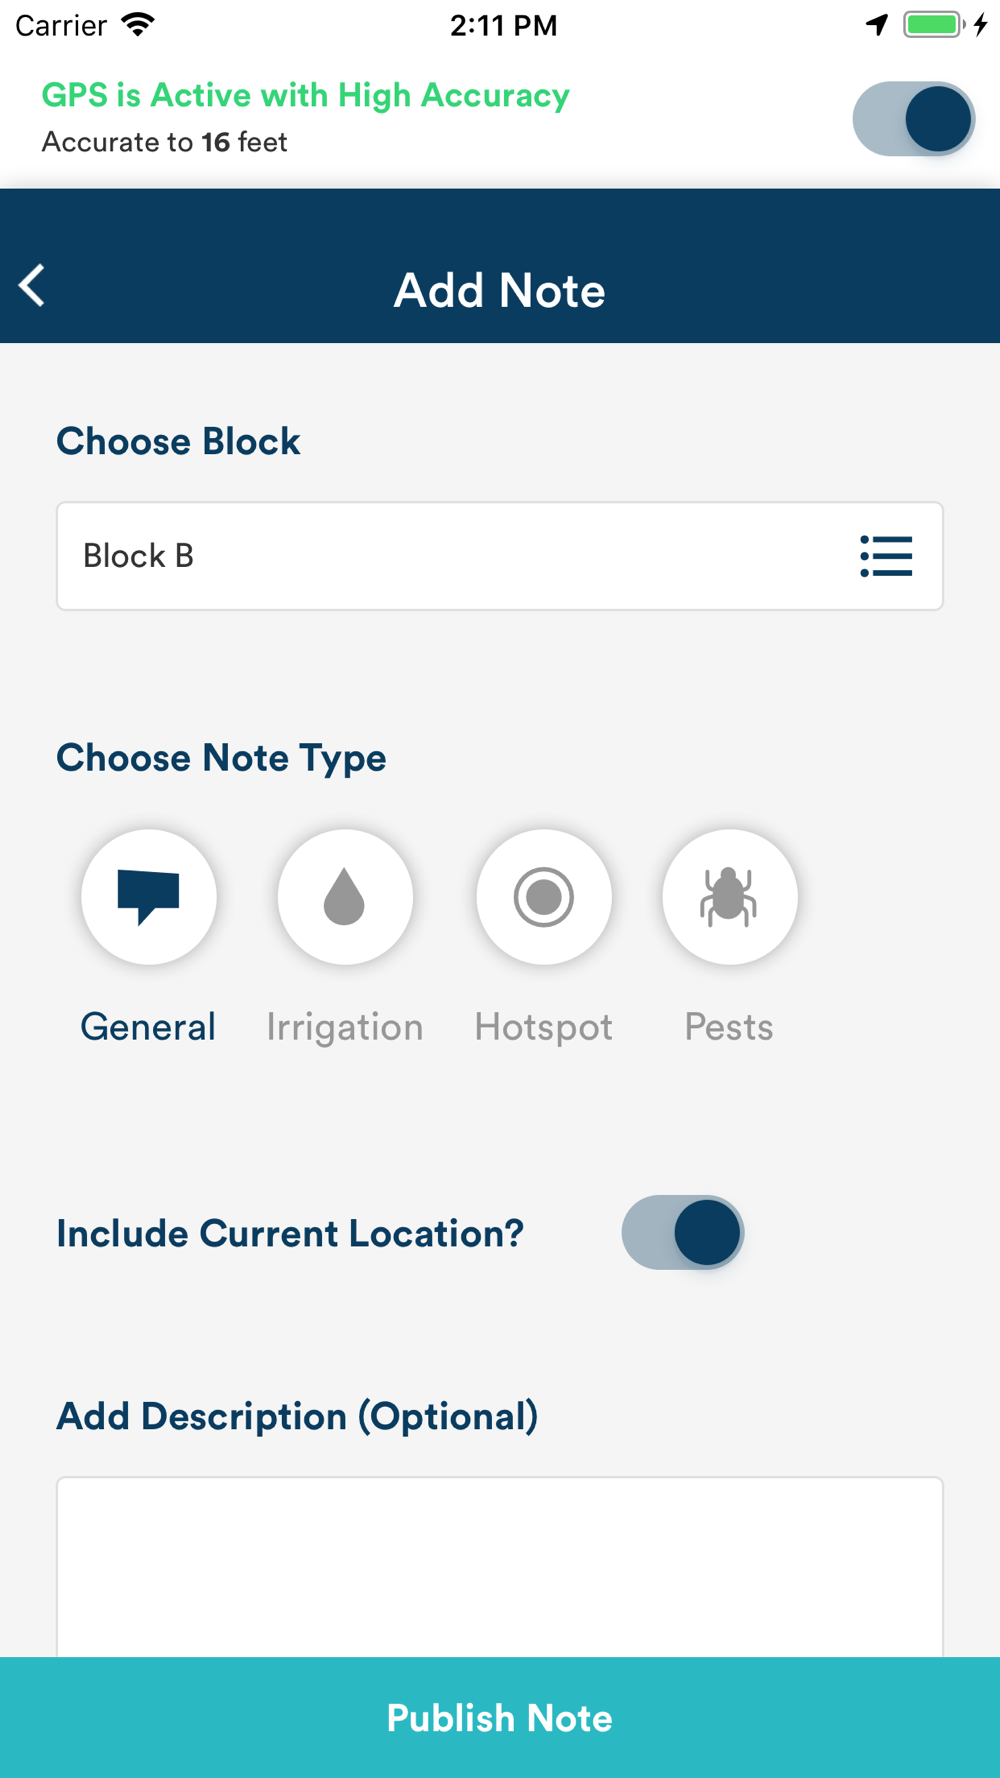Tap the Pests note type label
The image size is (1000, 1778).
tap(729, 1027)
